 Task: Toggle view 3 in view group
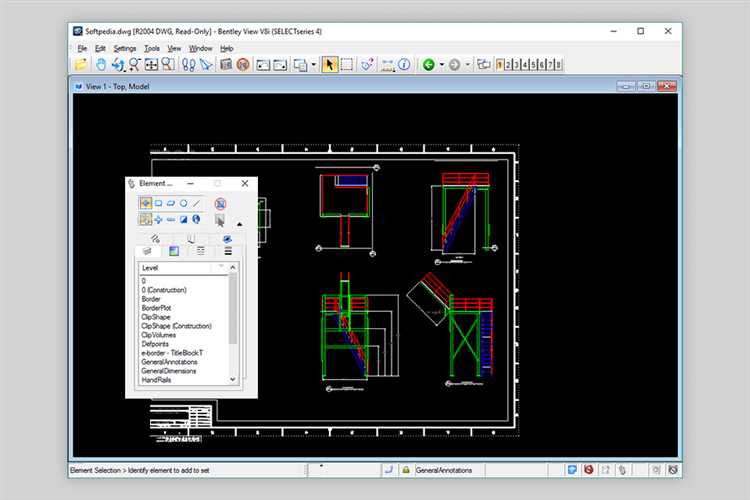(516, 64)
